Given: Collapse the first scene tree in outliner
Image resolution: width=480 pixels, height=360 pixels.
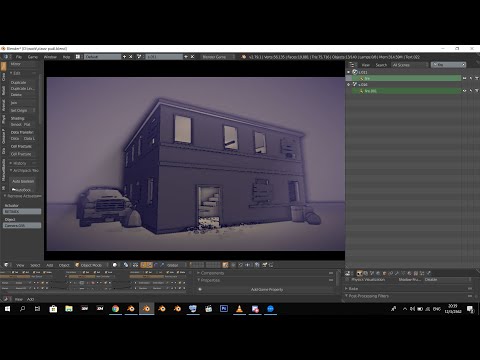Looking at the screenshot, I should point(349,72).
